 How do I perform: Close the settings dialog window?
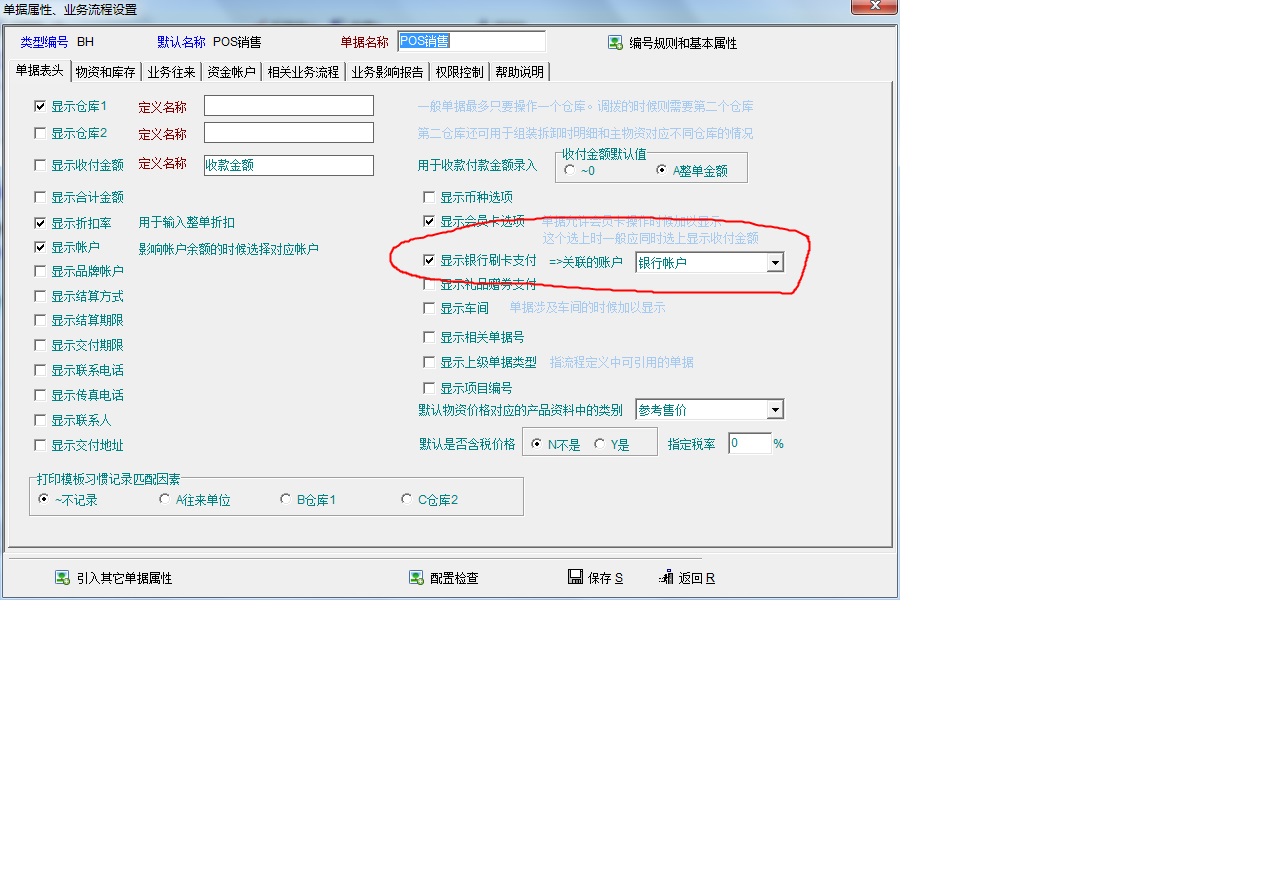click(873, 7)
